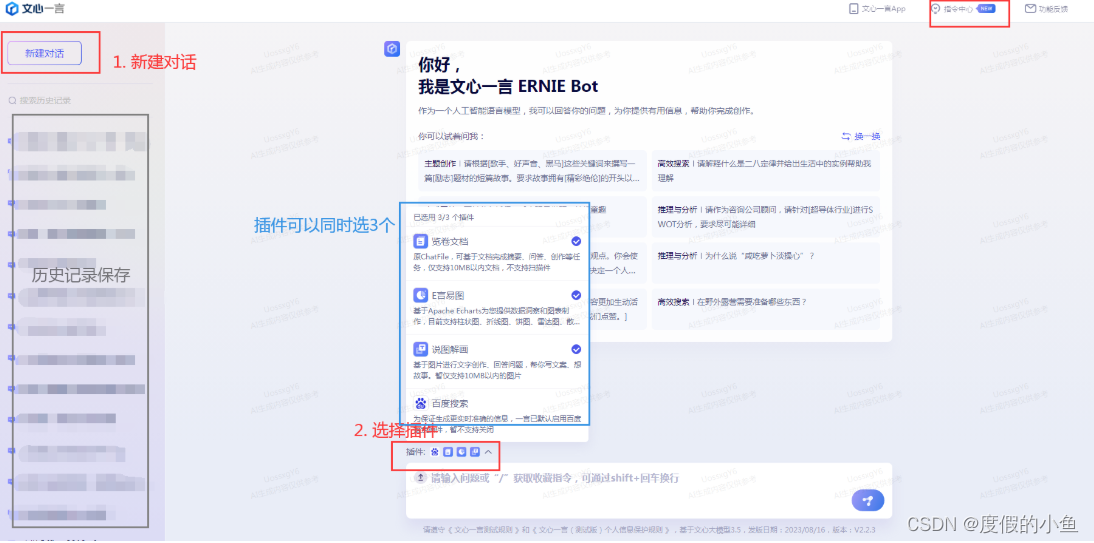Click the NEW badge next to 指令中心
1094x543 pixels.
tap(984, 9)
